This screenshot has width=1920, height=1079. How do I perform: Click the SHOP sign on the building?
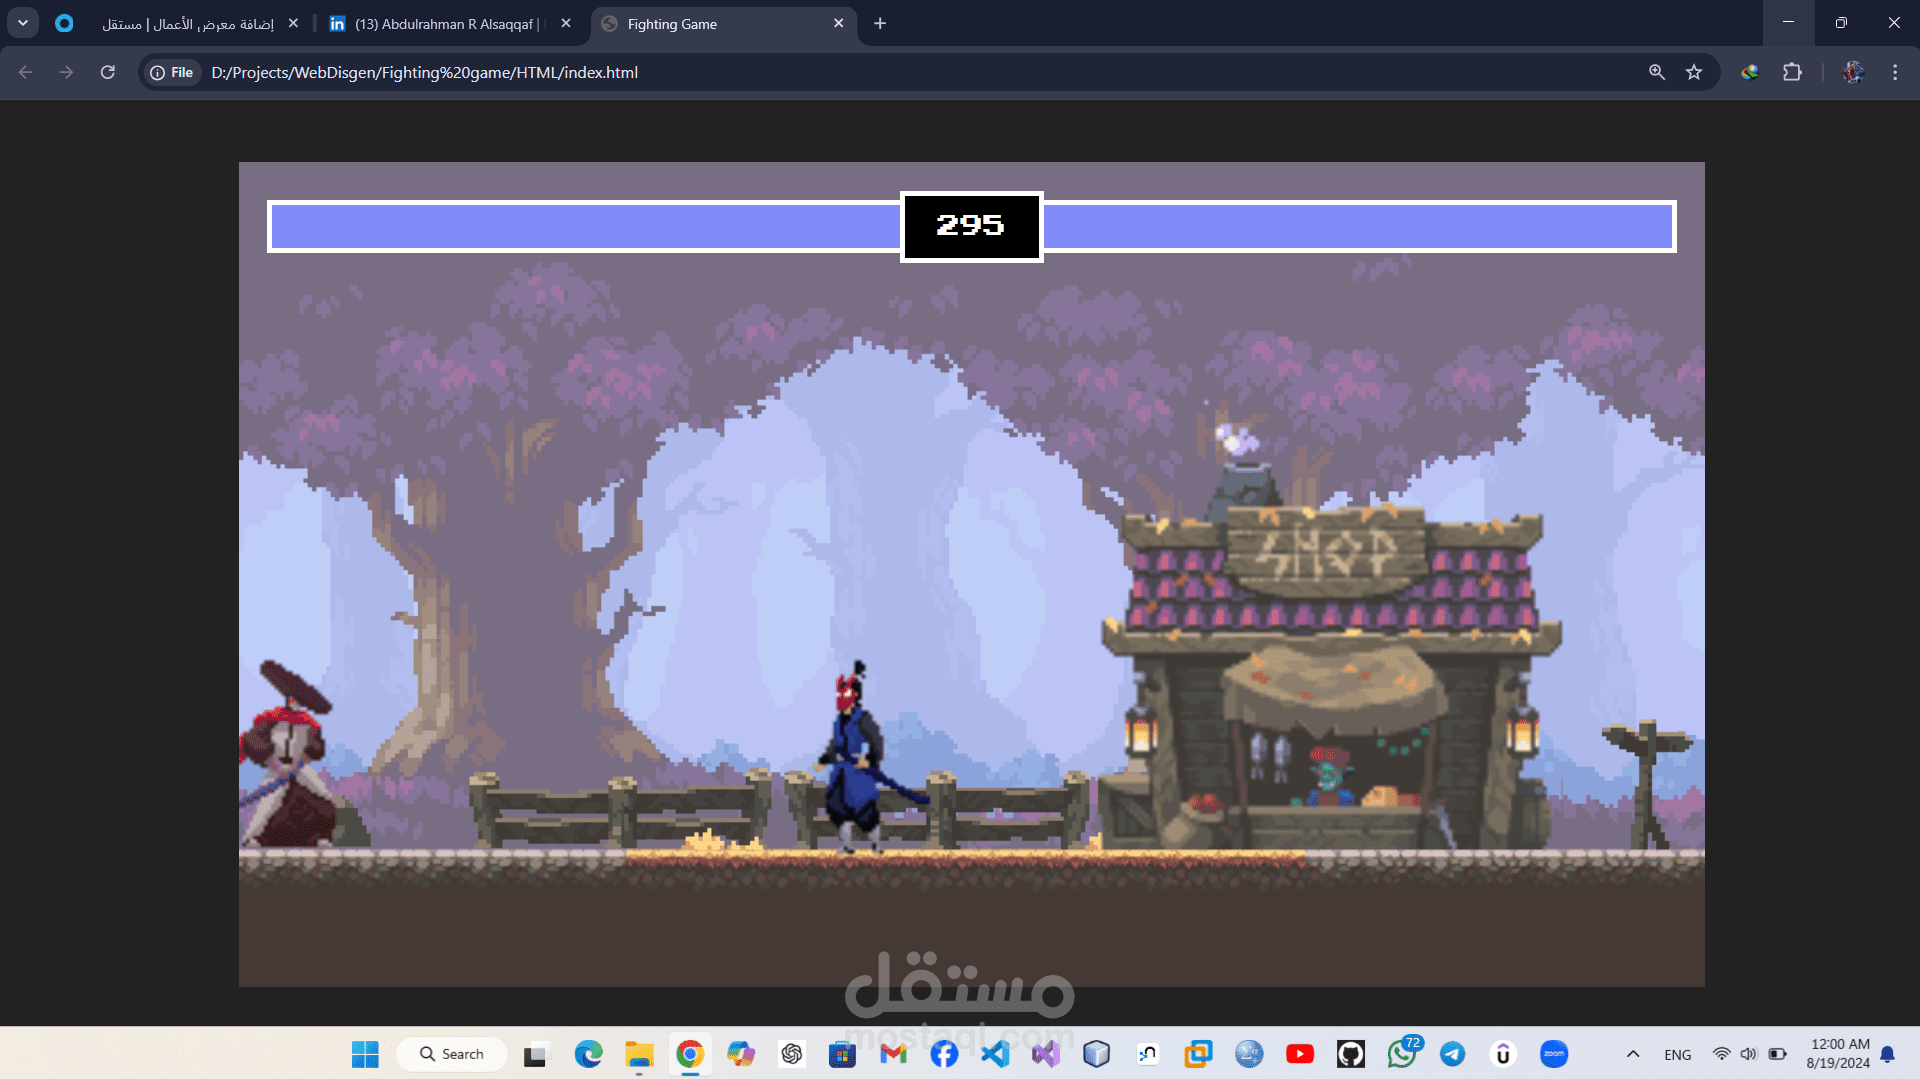(1325, 550)
